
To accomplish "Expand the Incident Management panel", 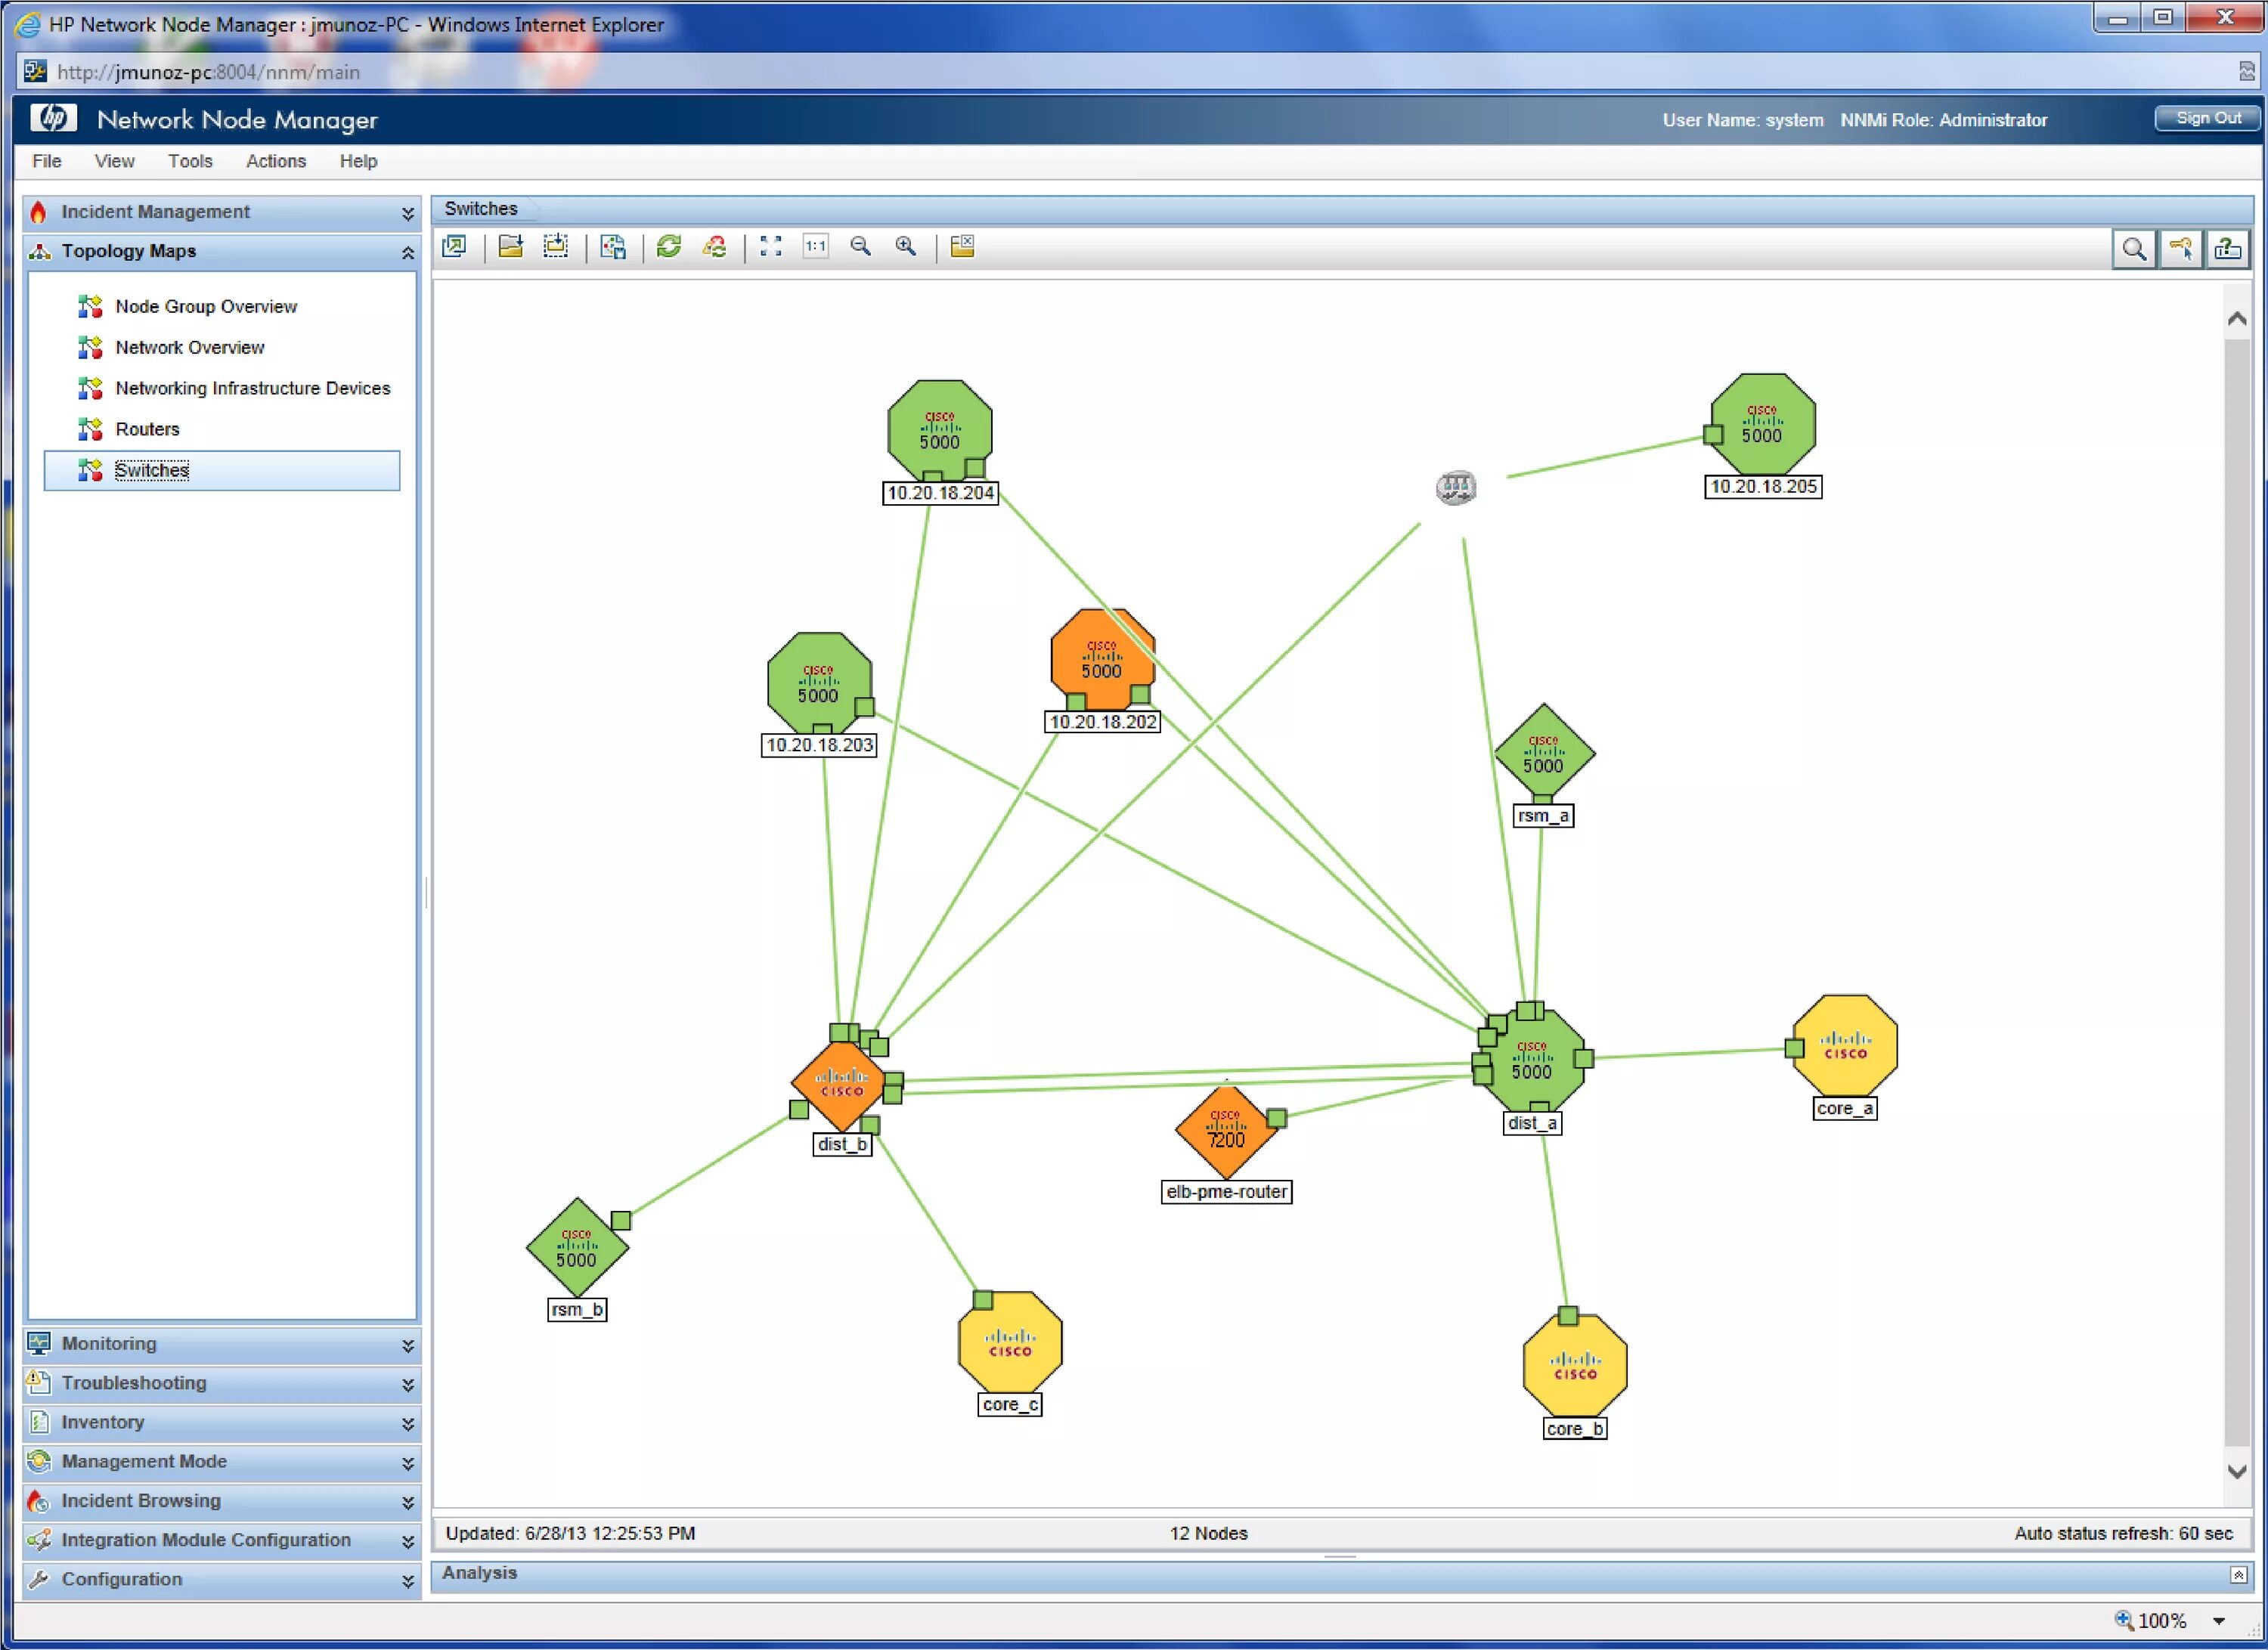I will pyautogui.click(x=408, y=213).
